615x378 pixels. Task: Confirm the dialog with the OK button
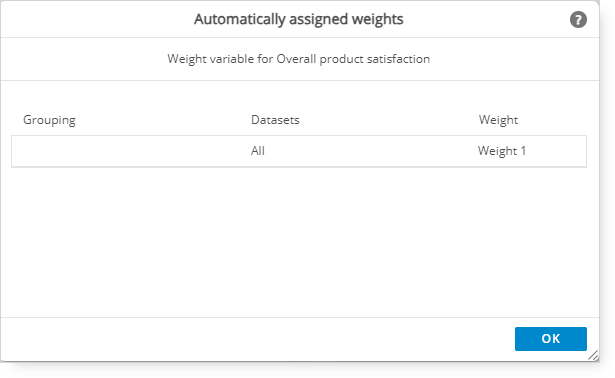(x=551, y=339)
